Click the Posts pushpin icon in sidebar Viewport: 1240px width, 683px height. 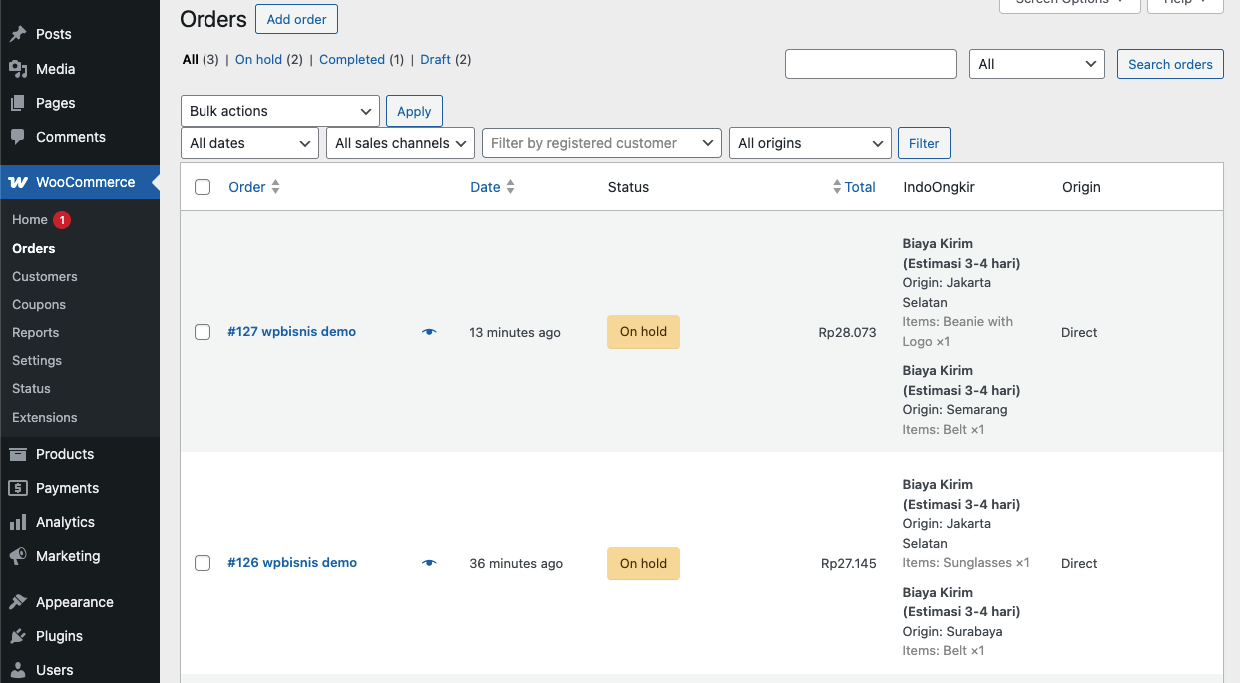(x=18, y=34)
